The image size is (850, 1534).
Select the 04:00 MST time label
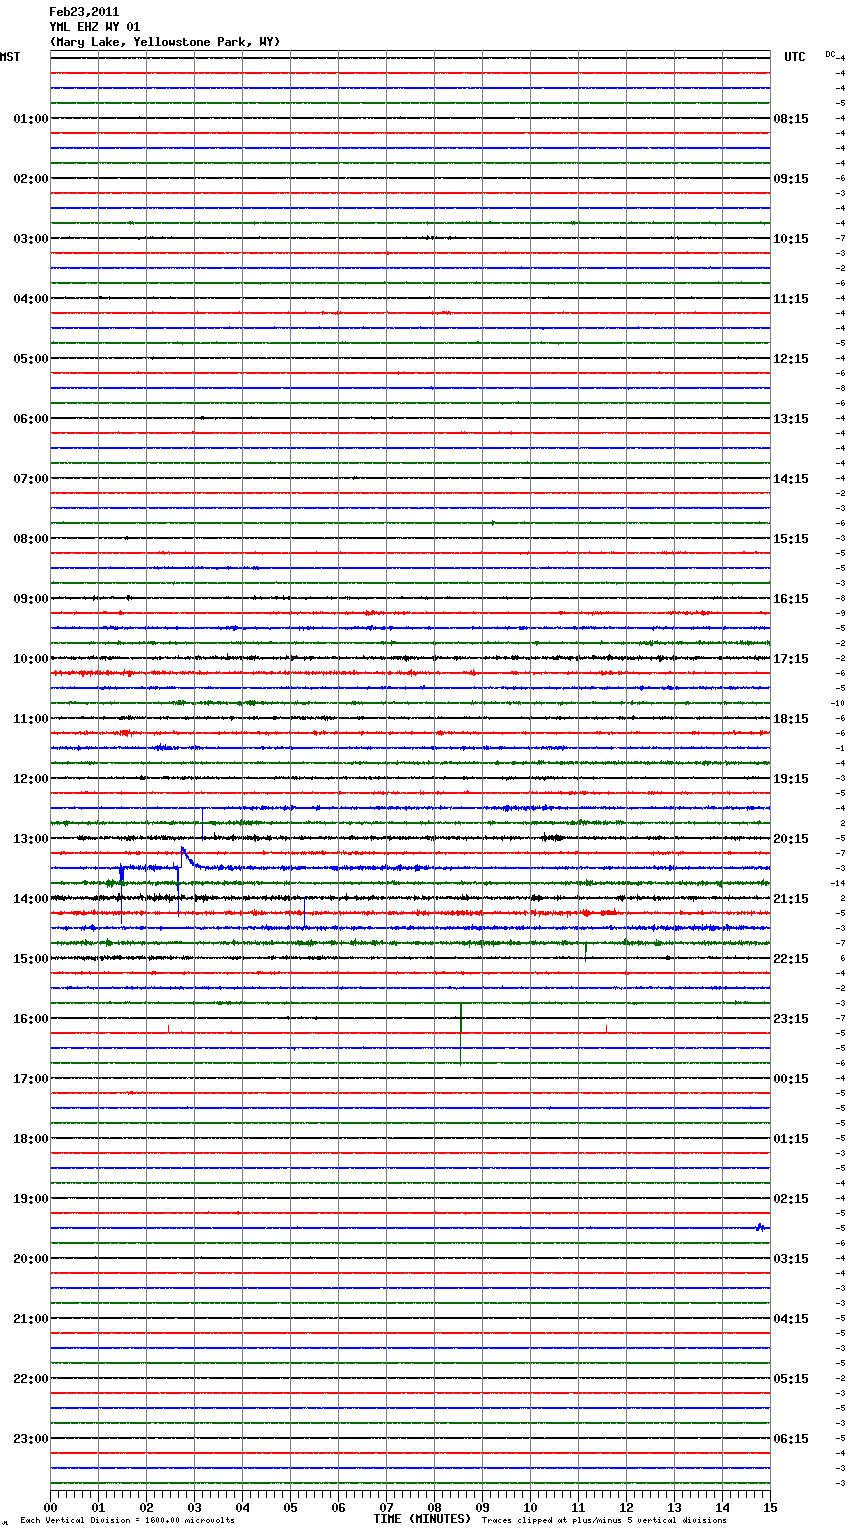pyautogui.click(x=31, y=299)
